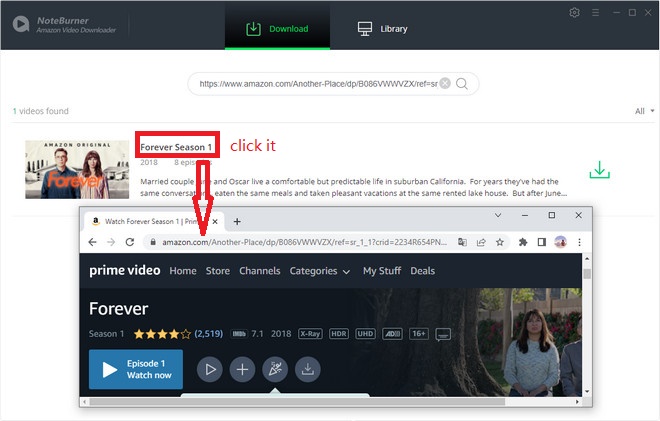Click the translate page icon
The width and height of the screenshot is (660, 421).
(462, 242)
